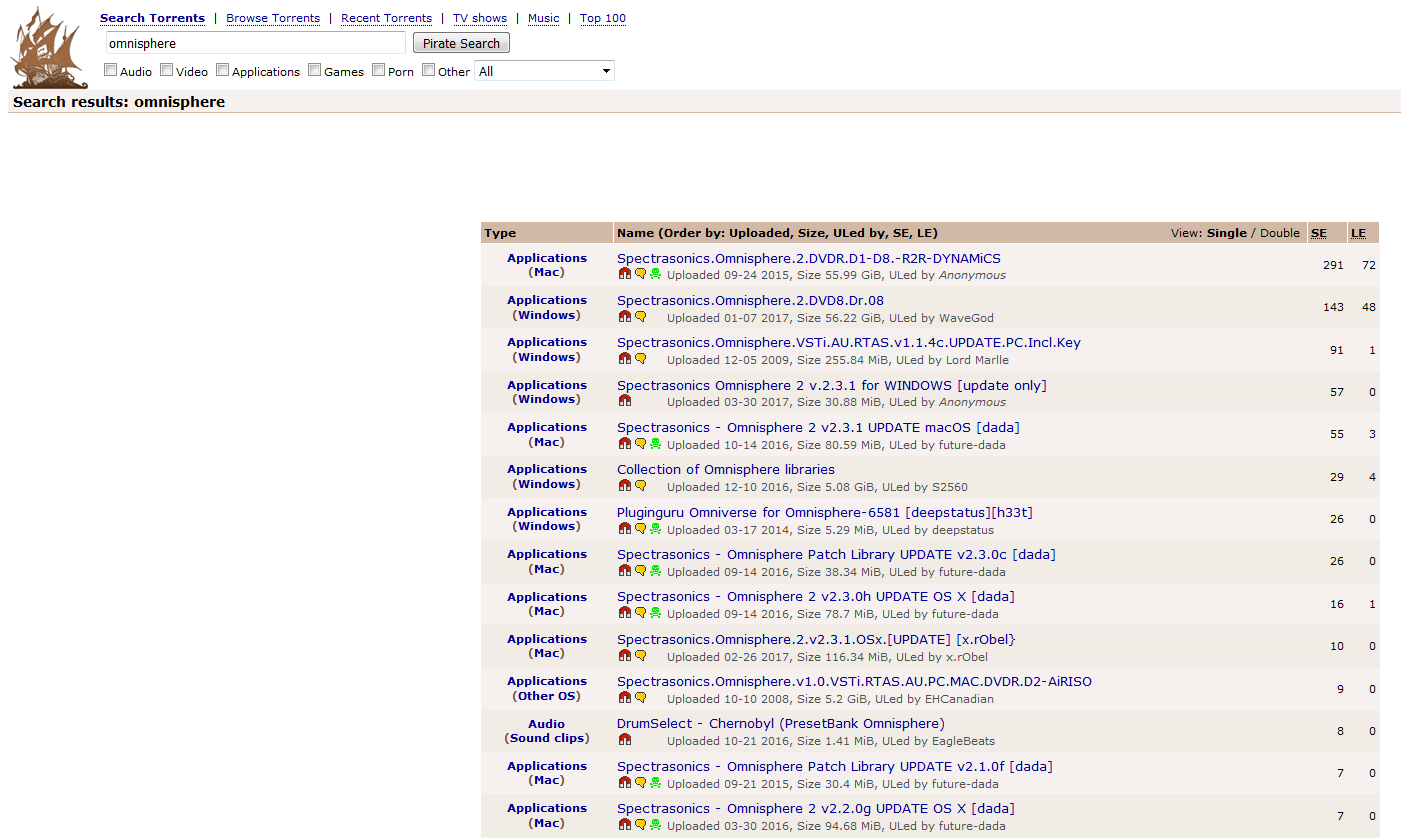1401x838 pixels.
Task: Sort results by Uploaded date
Action: tap(759, 233)
